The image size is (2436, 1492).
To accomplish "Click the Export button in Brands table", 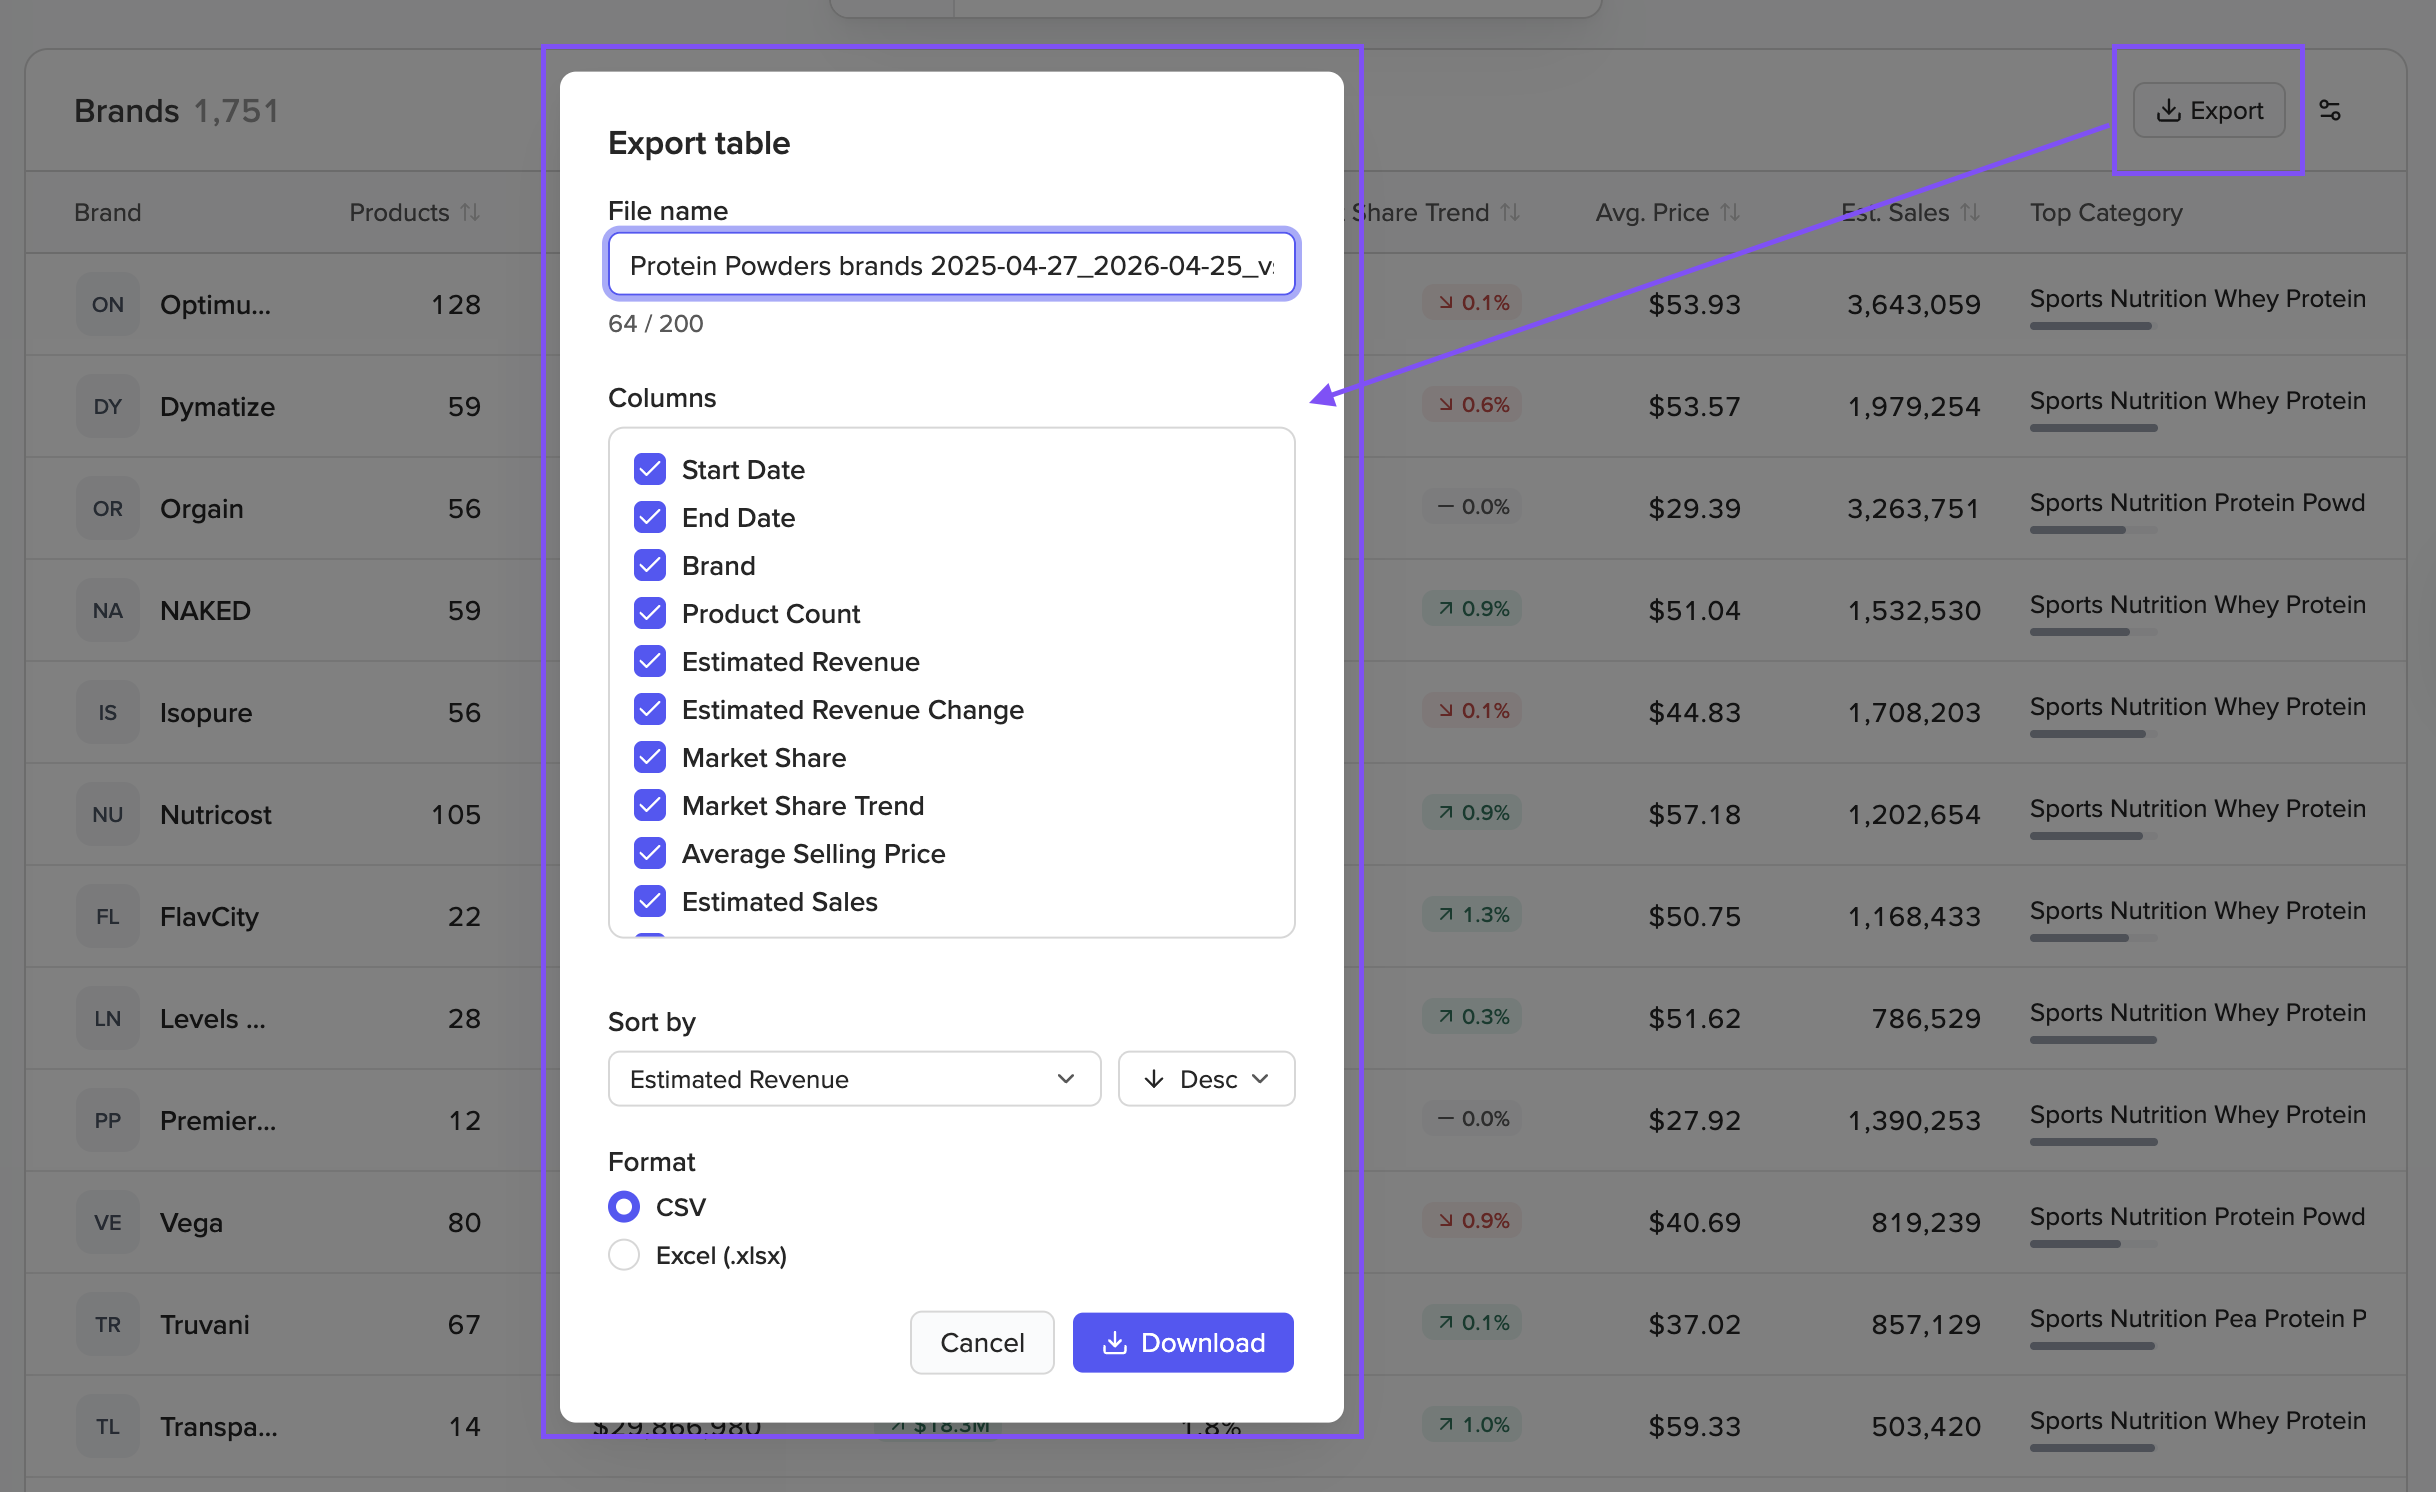I will (x=2209, y=110).
